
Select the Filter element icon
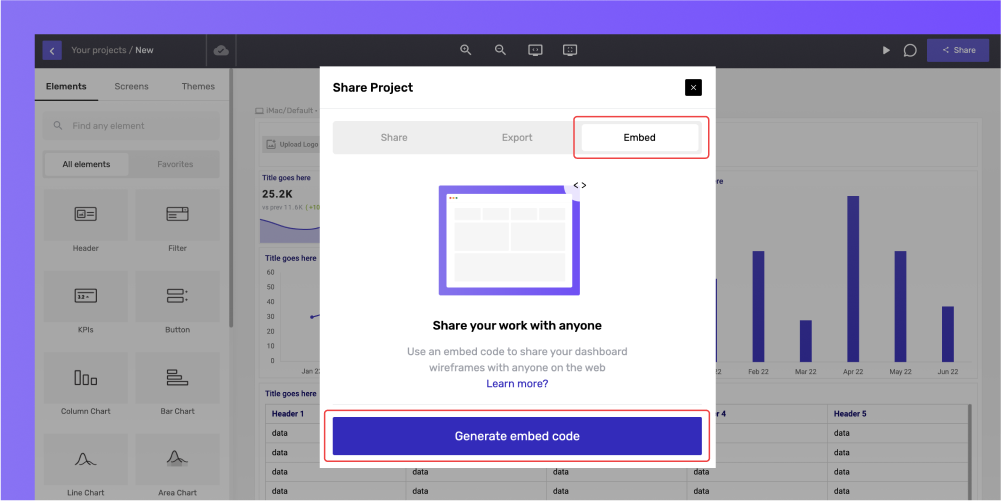(177, 214)
